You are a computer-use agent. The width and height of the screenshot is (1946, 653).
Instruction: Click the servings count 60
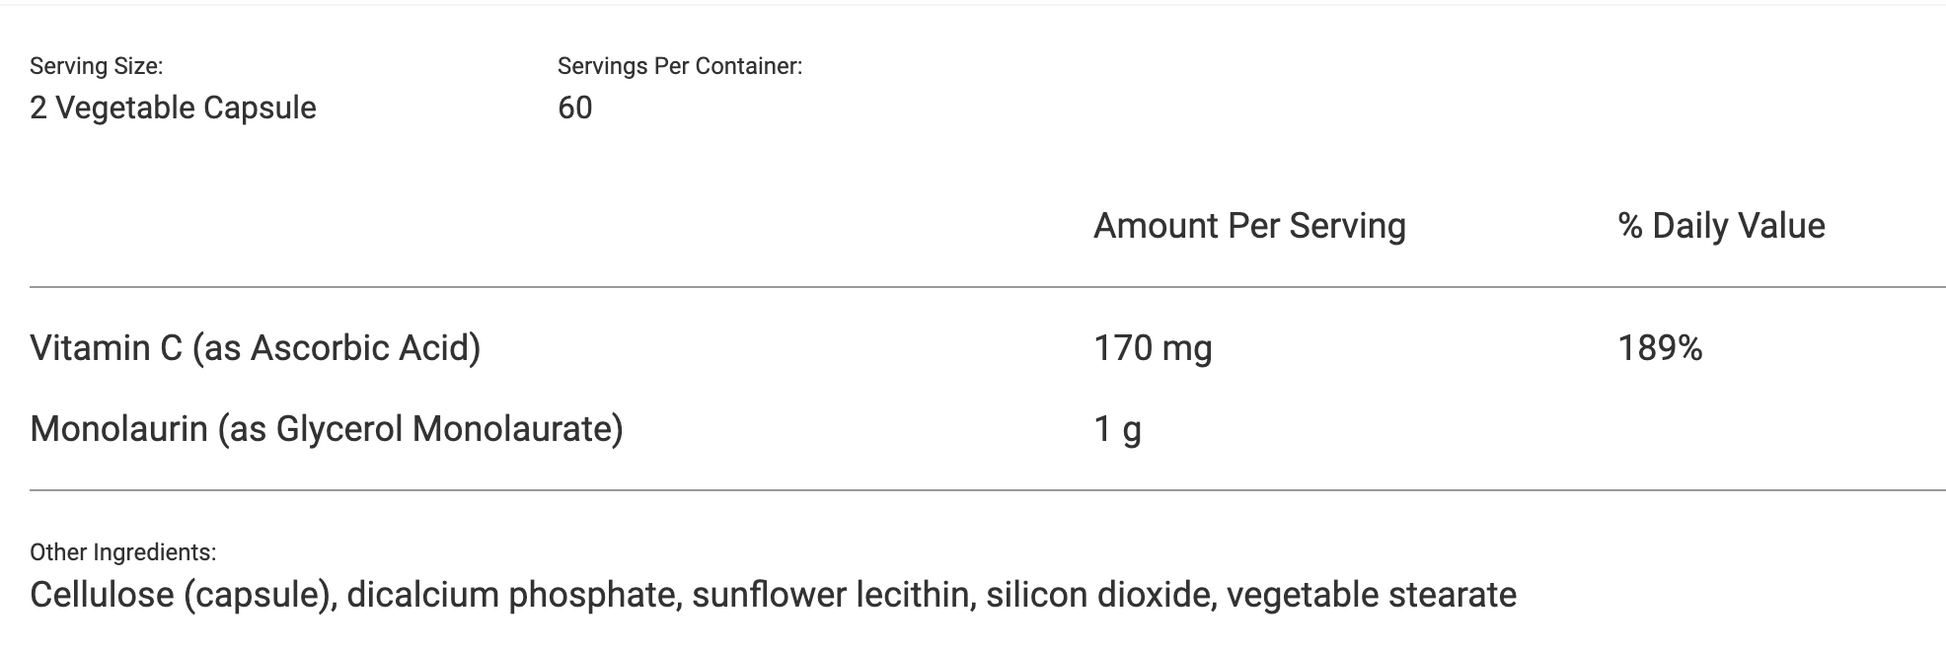pyautogui.click(x=575, y=108)
